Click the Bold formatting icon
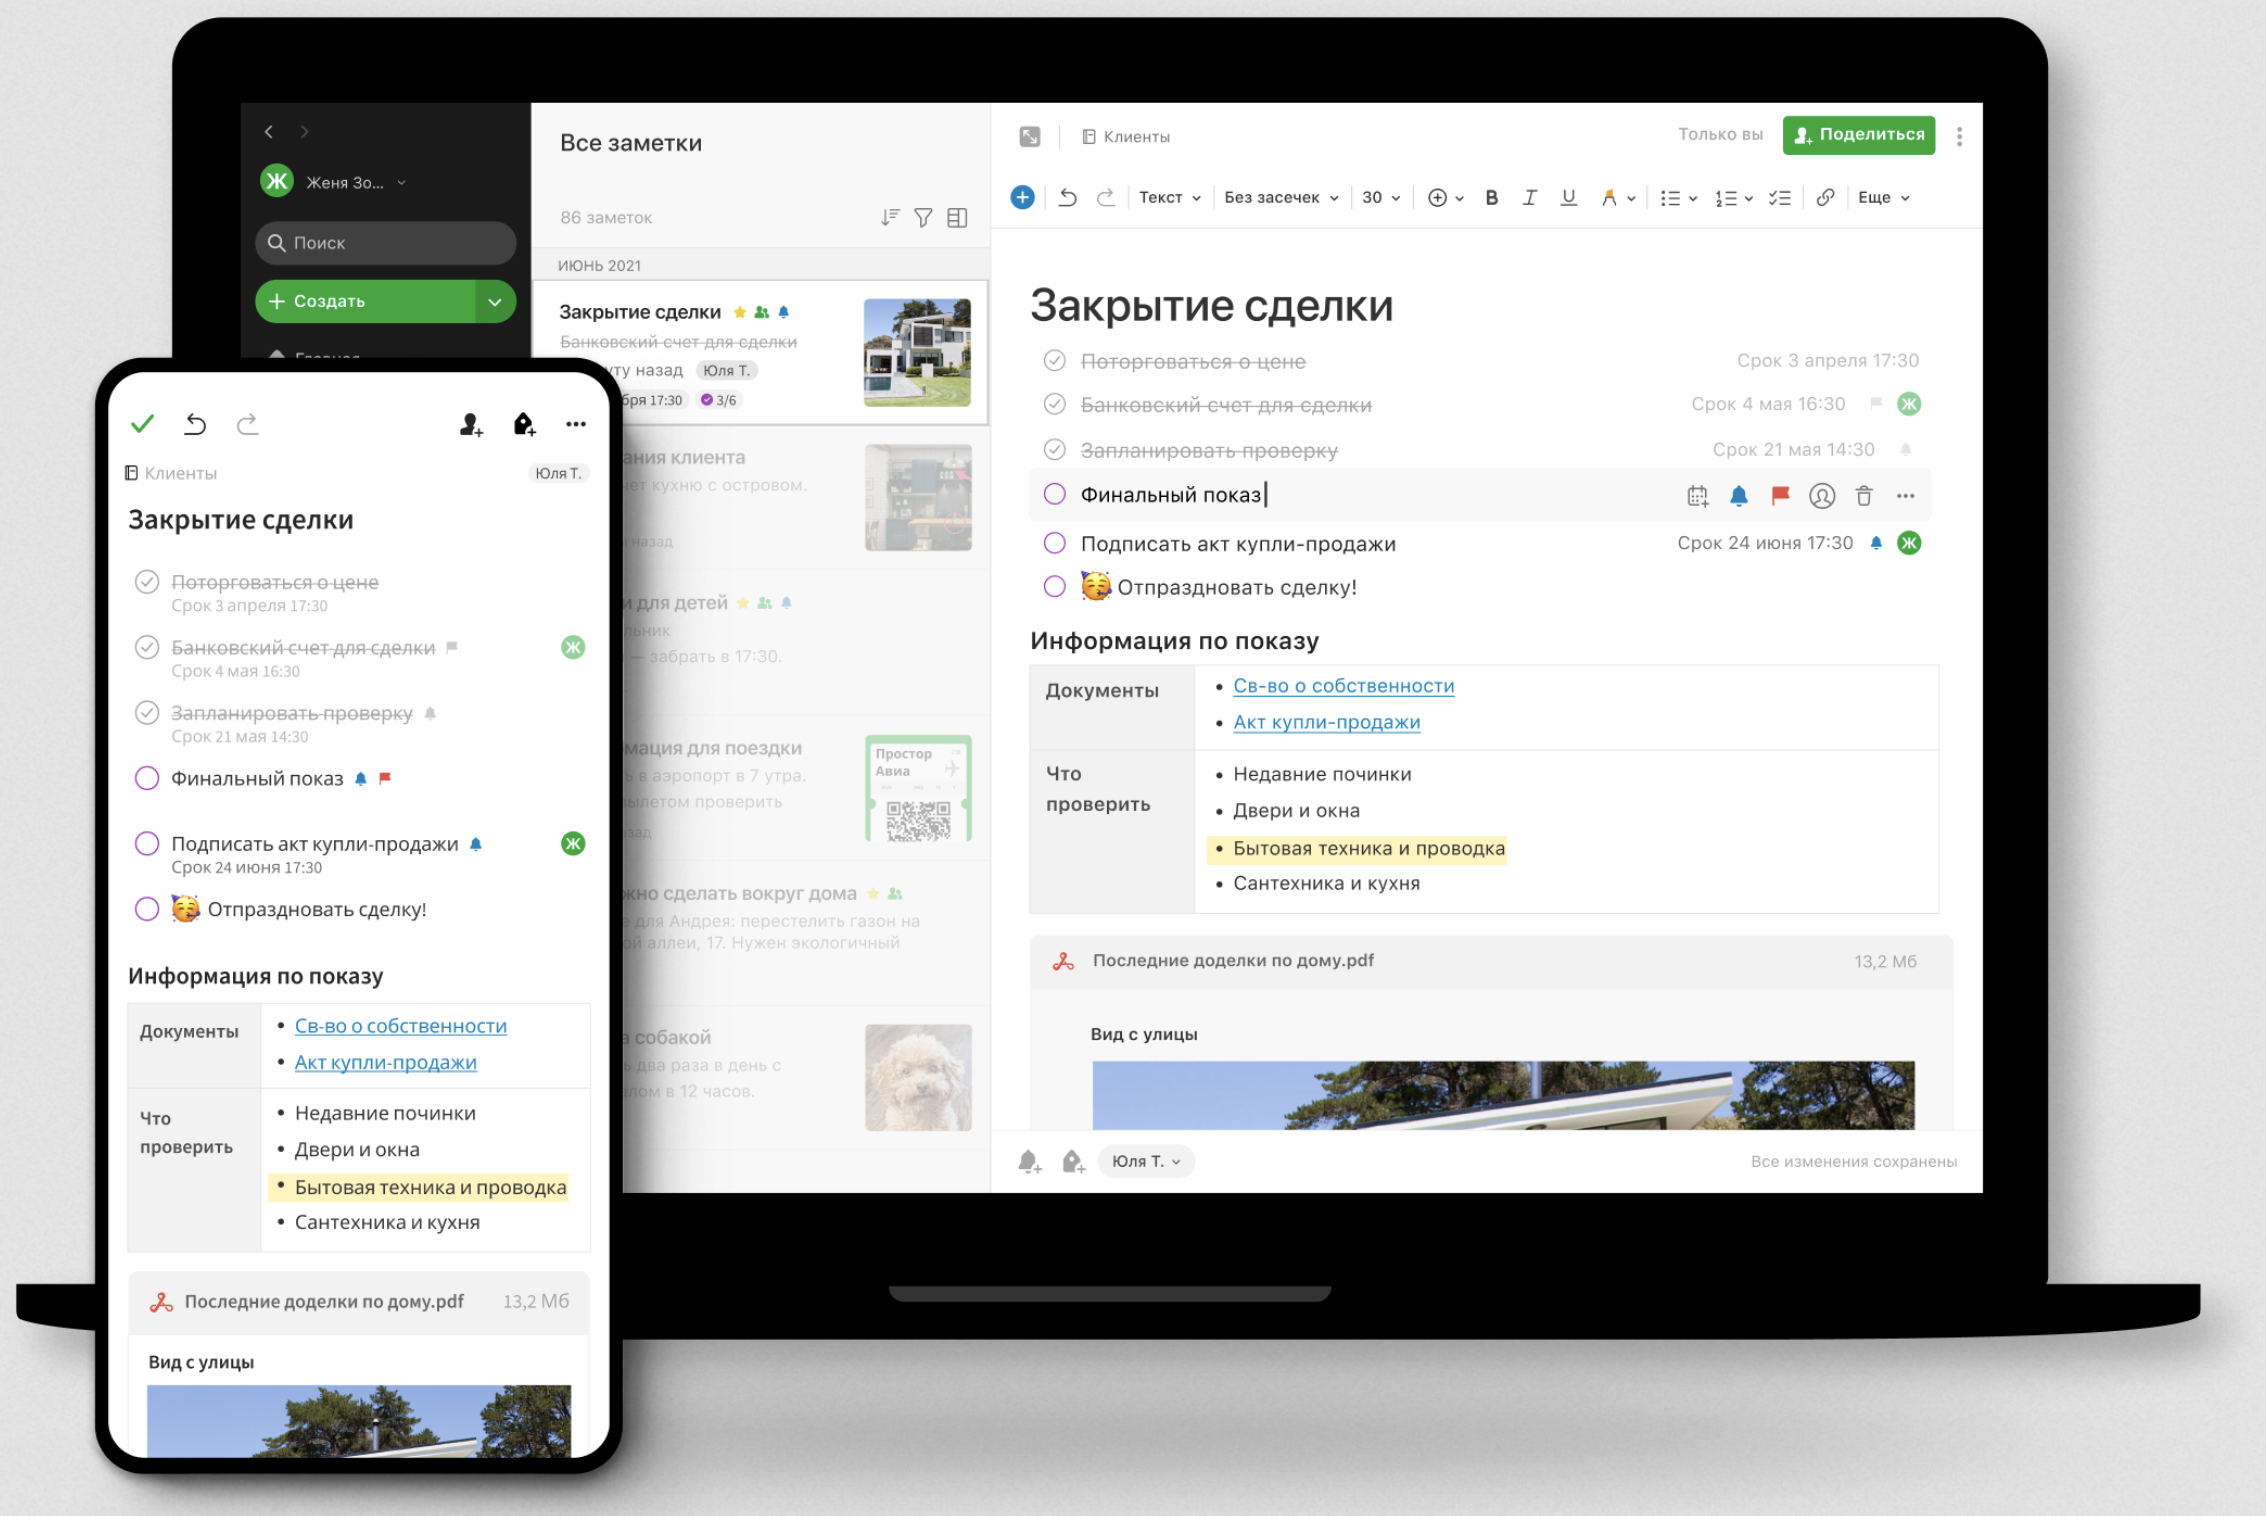2266x1516 pixels. pos(1491,198)
